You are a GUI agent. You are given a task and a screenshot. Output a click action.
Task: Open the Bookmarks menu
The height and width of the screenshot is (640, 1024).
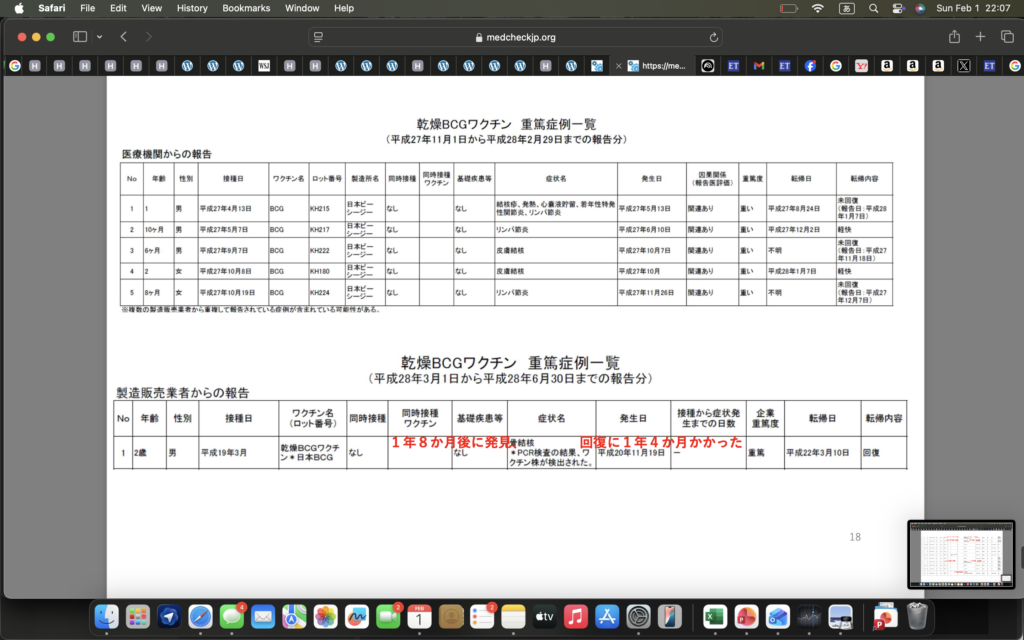pyautogui.click(x=246, y=8)
